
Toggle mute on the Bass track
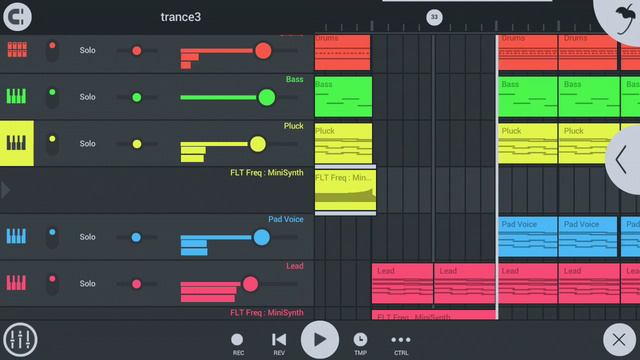click(x=52, y=97)
